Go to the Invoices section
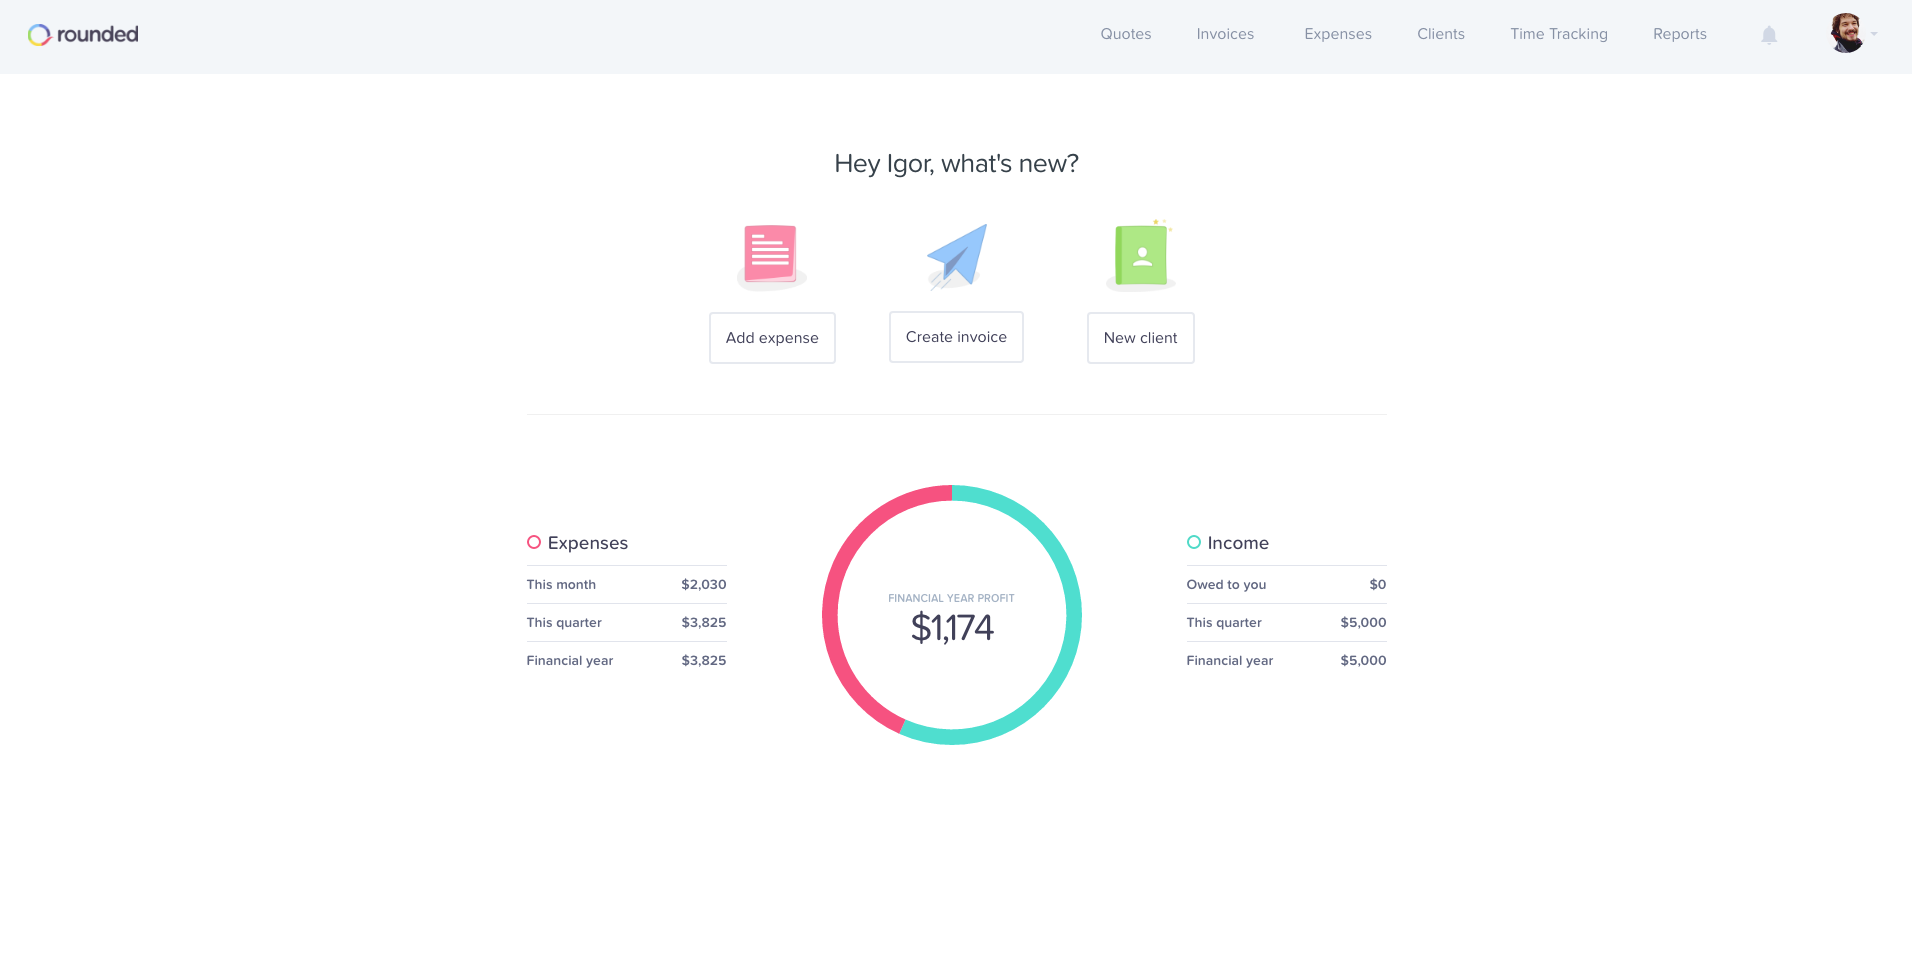Viewport: 1912px width, 976px height. 1224,34
